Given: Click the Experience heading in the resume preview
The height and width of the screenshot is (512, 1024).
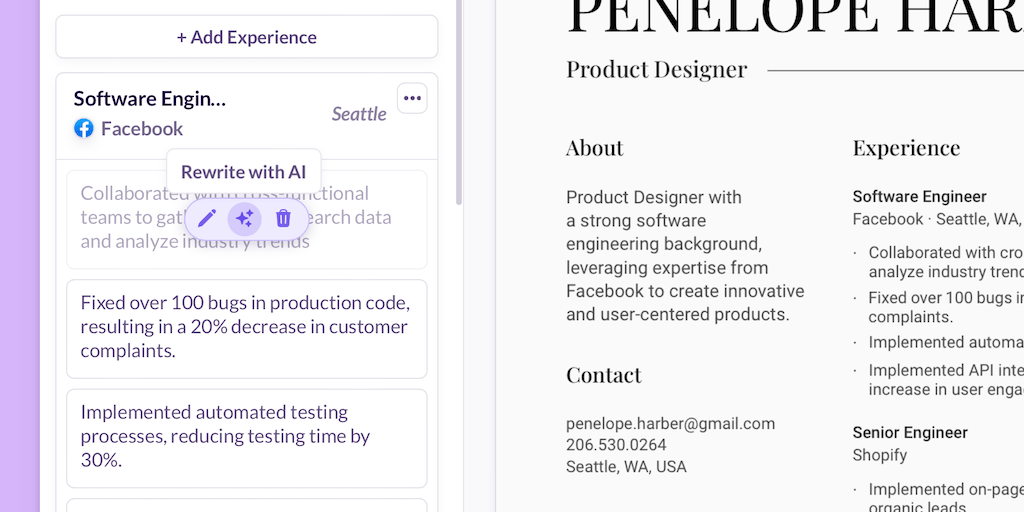Looking at the screenshot, I should point(906,148).
